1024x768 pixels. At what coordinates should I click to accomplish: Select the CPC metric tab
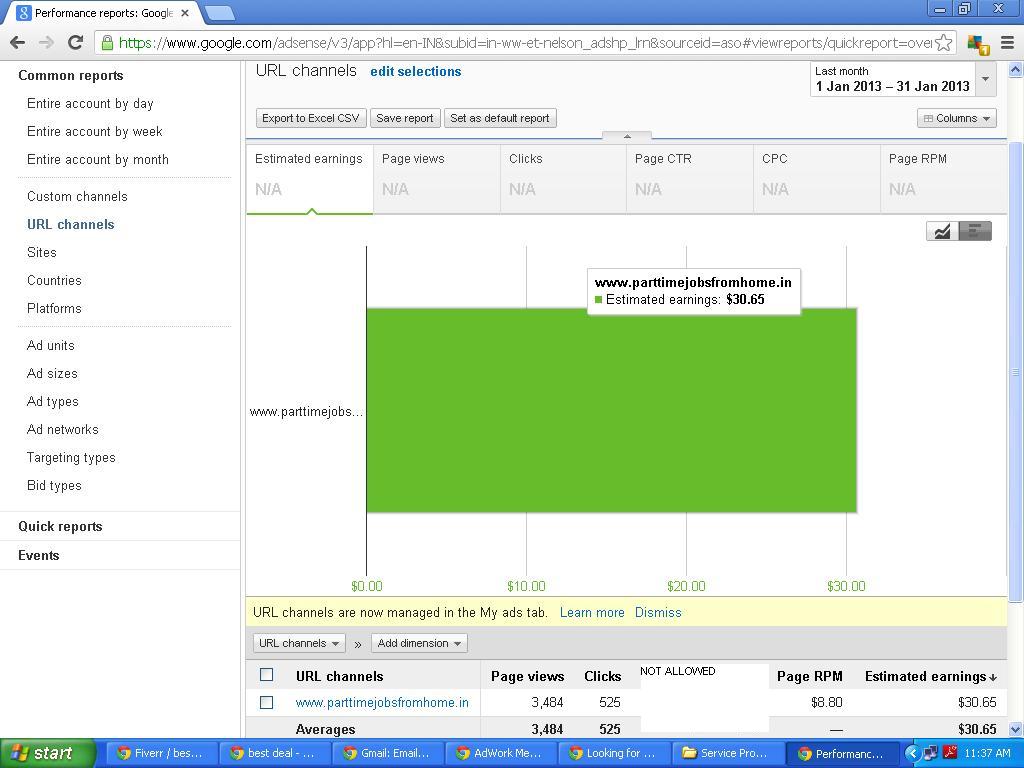click(817, 179)
